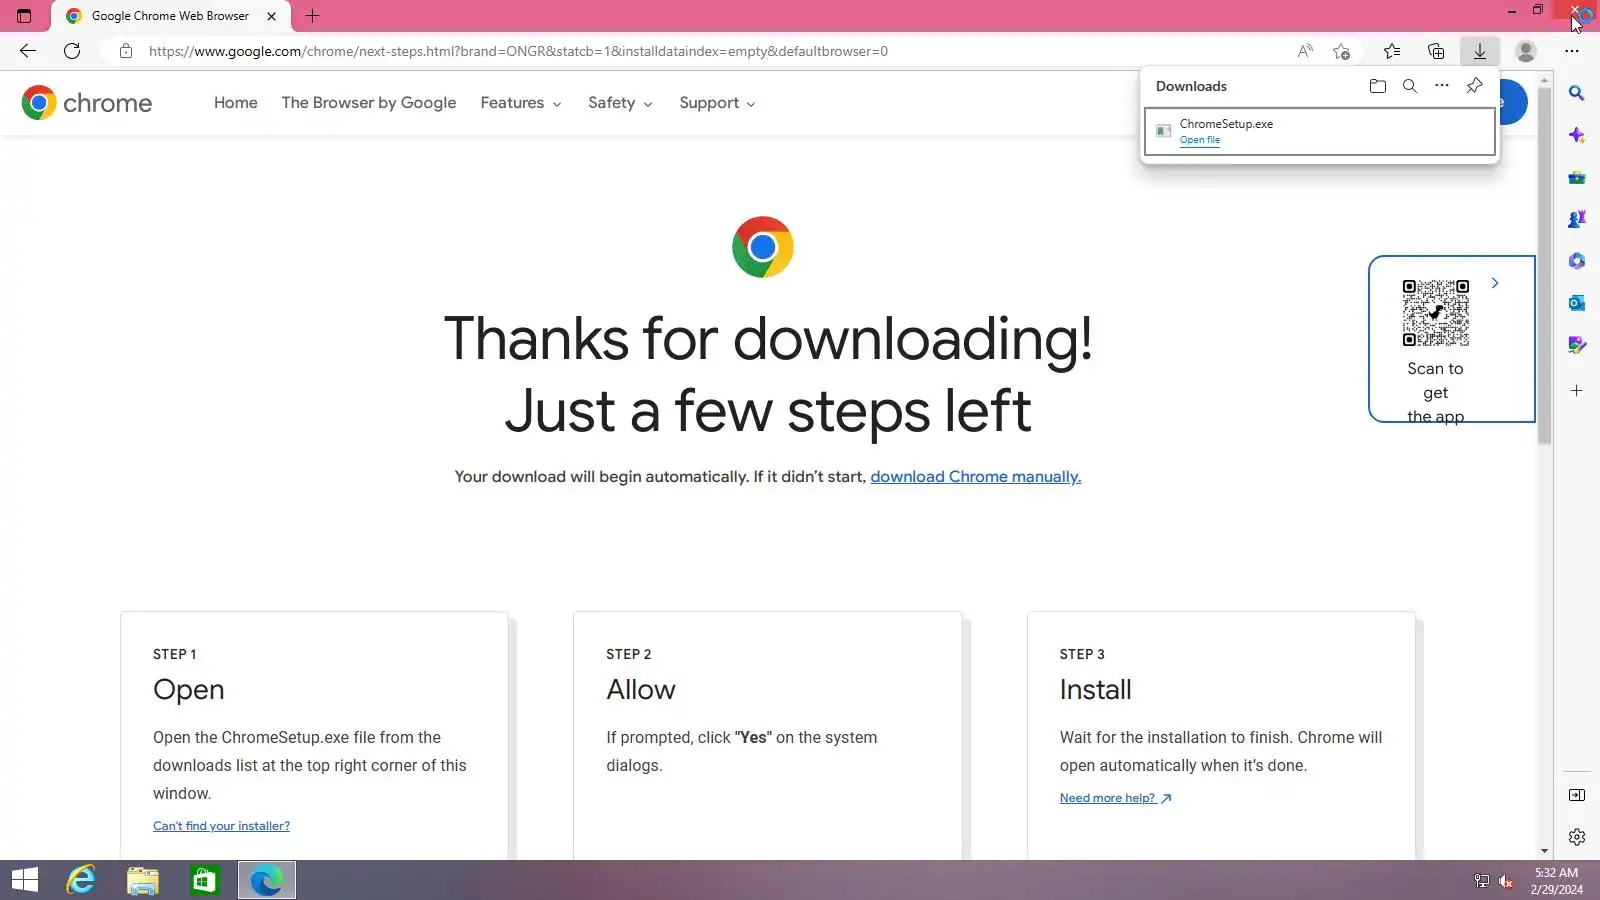Pin the Downloads panel

click(x=1474, y=86)
